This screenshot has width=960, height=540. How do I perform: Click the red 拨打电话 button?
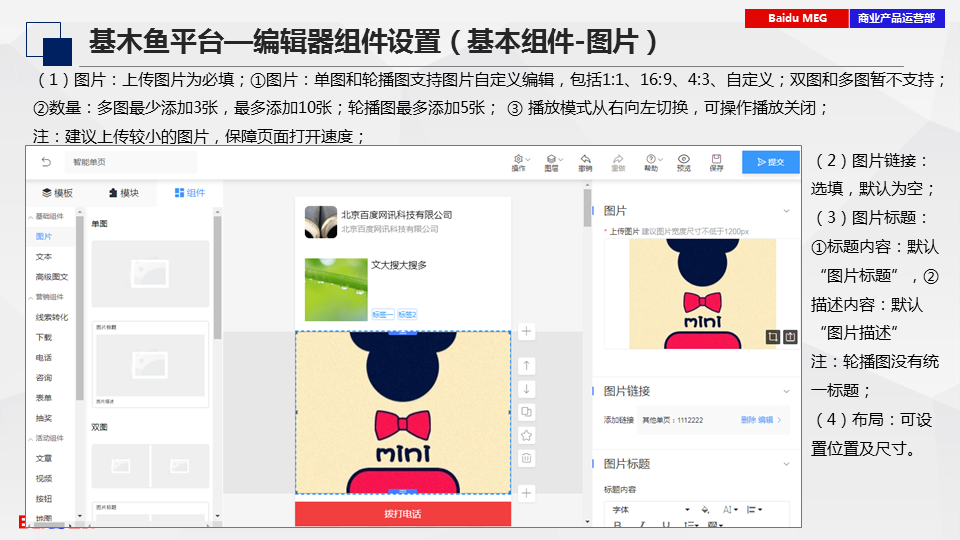point(403,514)
